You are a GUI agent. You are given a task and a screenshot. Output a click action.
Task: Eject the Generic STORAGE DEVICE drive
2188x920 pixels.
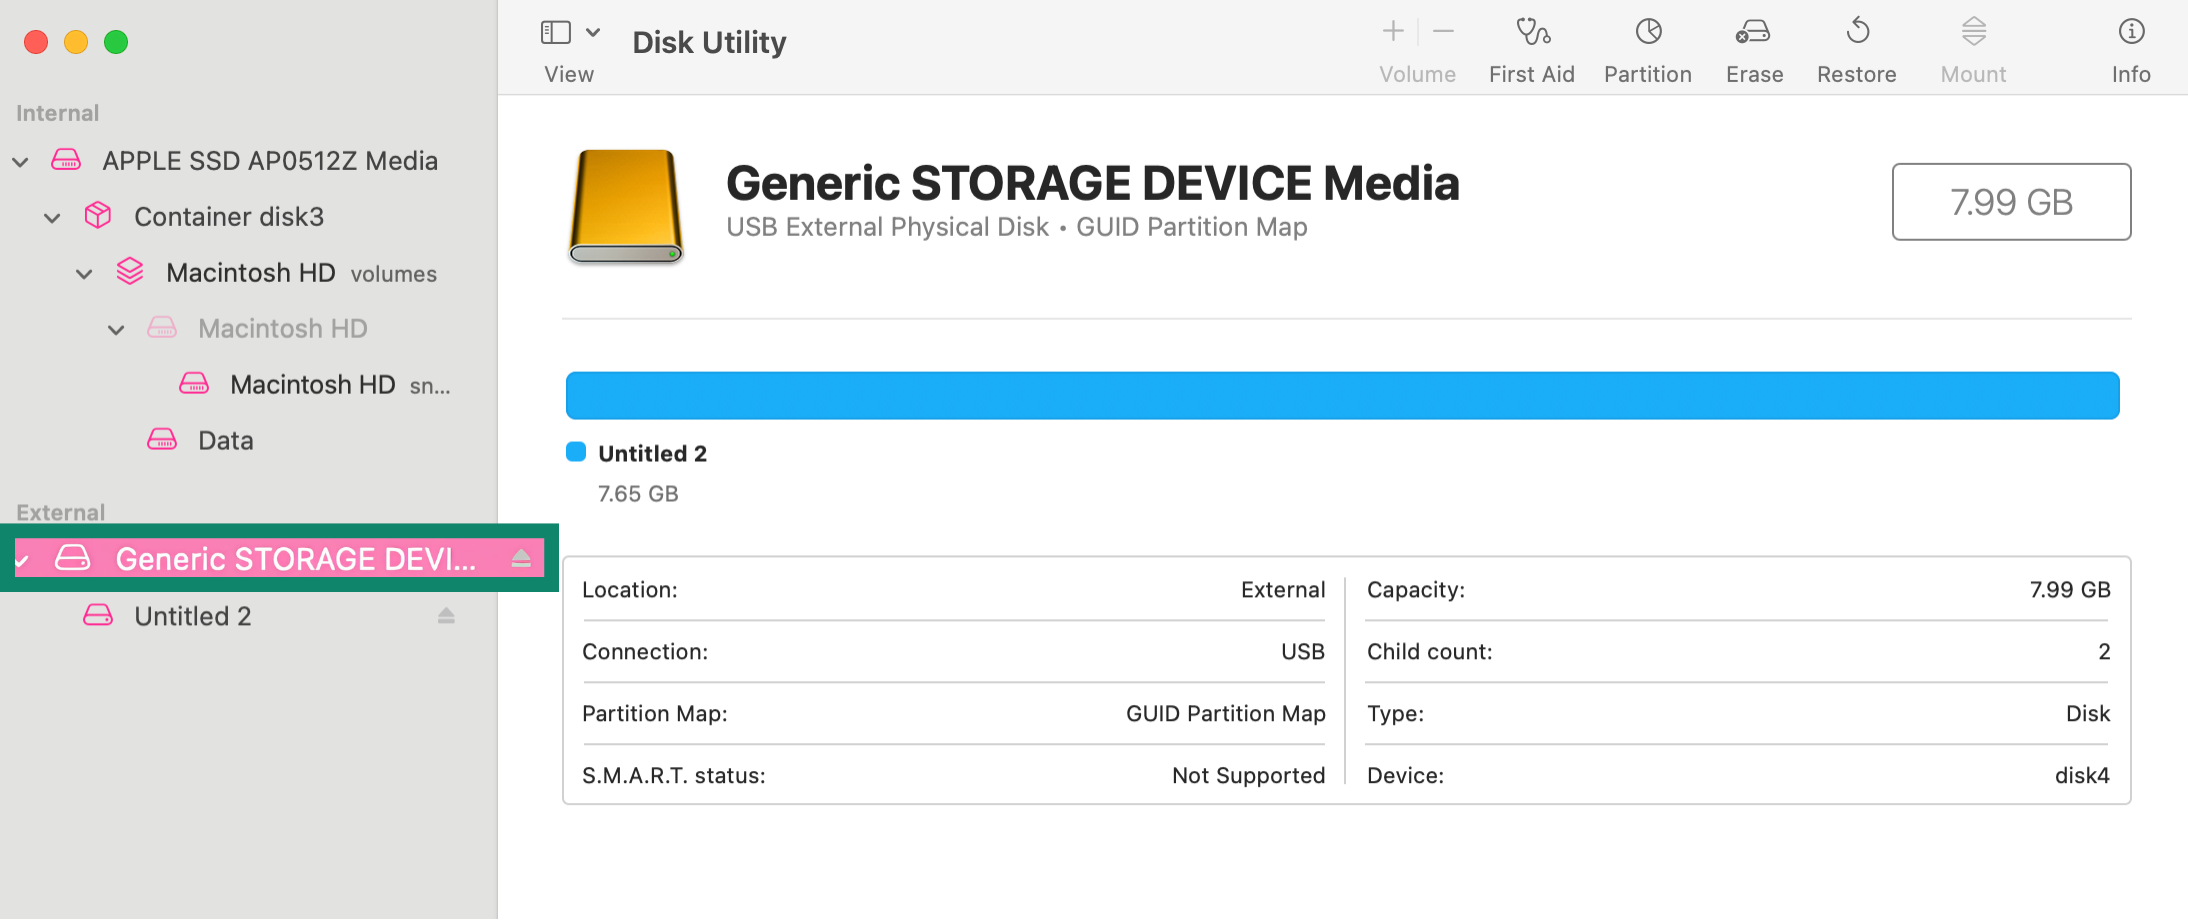(522, 558)
